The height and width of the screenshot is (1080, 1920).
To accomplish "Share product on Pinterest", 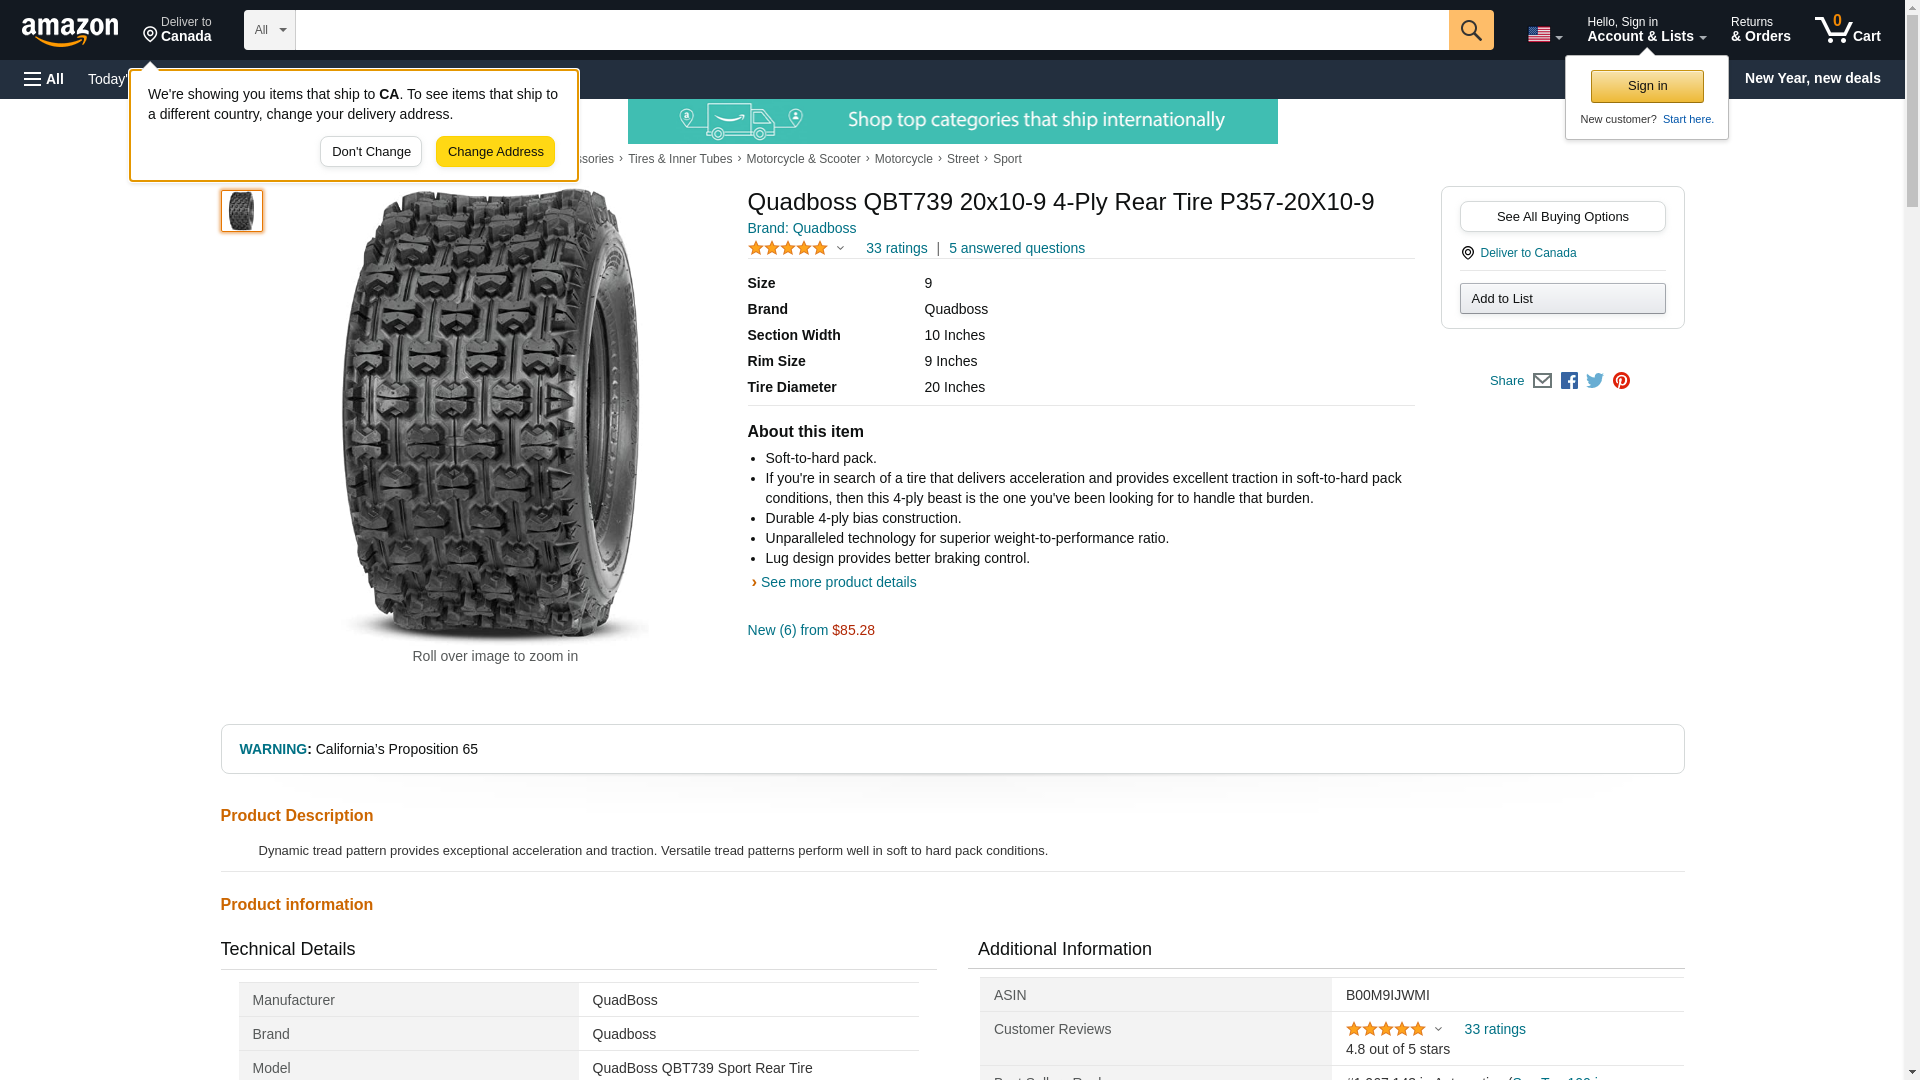I will 1621,381.
